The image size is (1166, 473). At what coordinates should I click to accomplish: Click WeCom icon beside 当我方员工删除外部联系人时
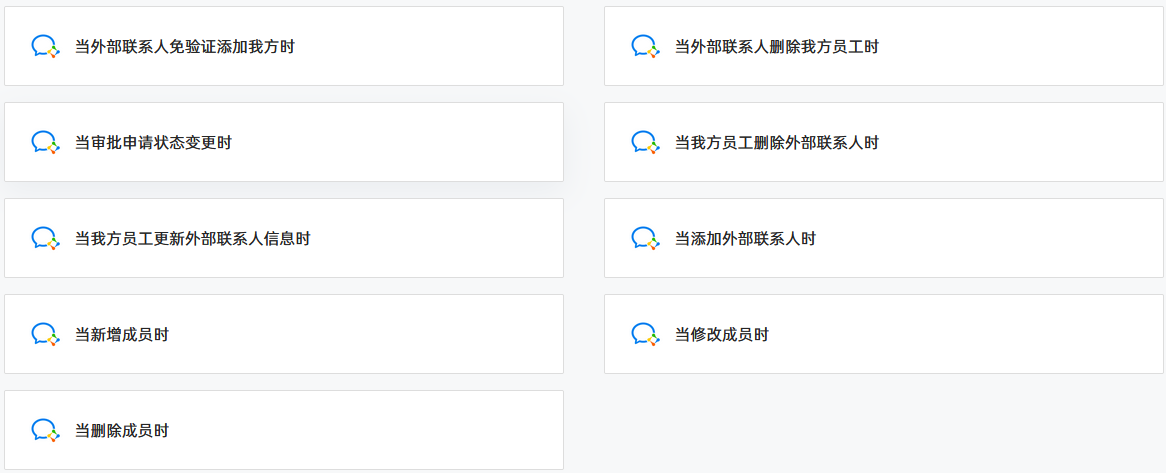(645, 142)
